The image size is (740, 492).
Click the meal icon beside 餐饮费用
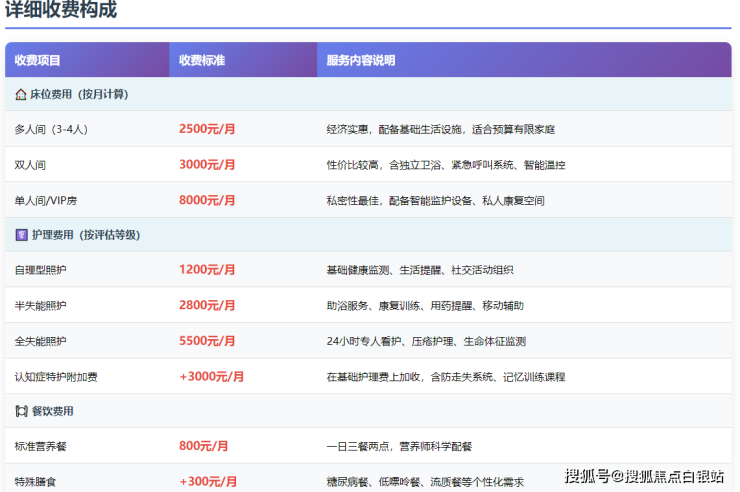pos(21,411)
